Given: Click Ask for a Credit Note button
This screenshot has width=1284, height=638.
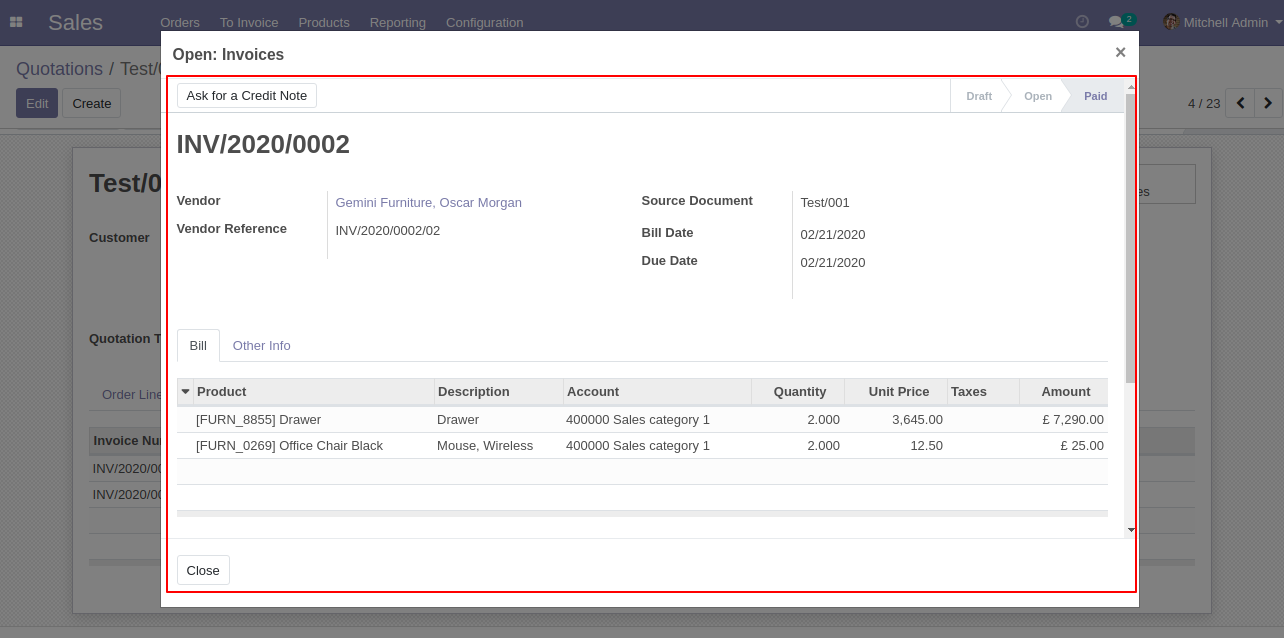Looking at the screenshot, I should pyautogui.click(x=247, y=95).
